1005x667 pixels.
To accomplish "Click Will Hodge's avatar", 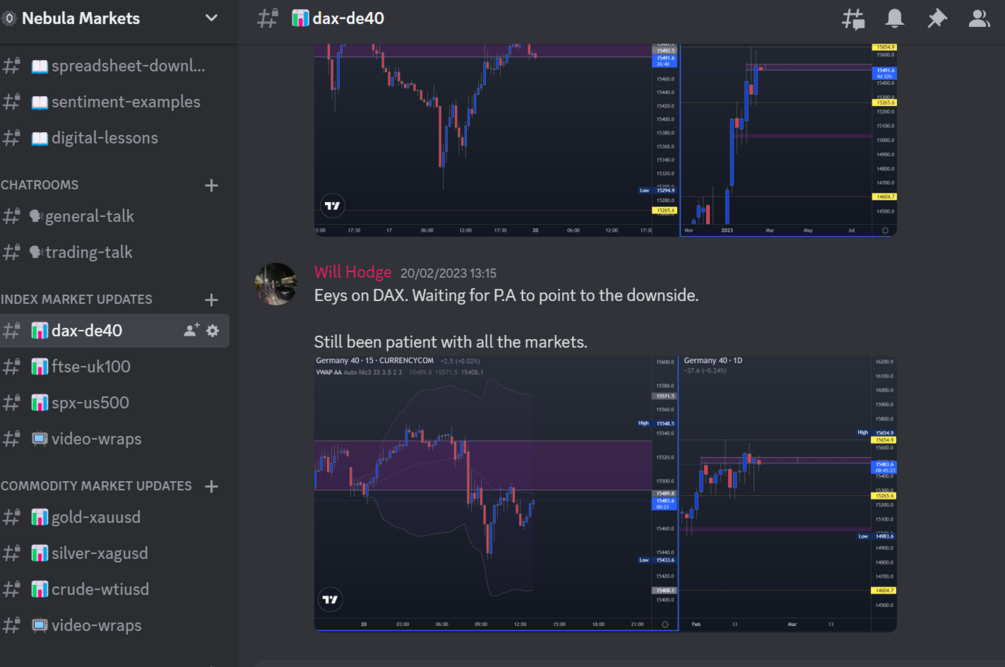I will [276, 284].
